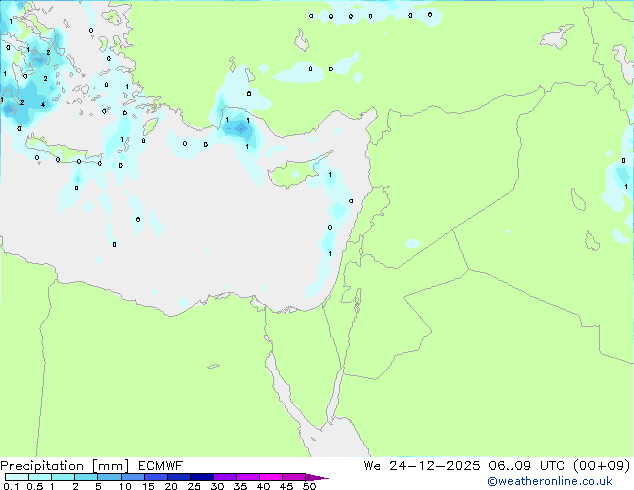Click the '[mm]' unit label
634x490 pixels.
coord(110,466)
